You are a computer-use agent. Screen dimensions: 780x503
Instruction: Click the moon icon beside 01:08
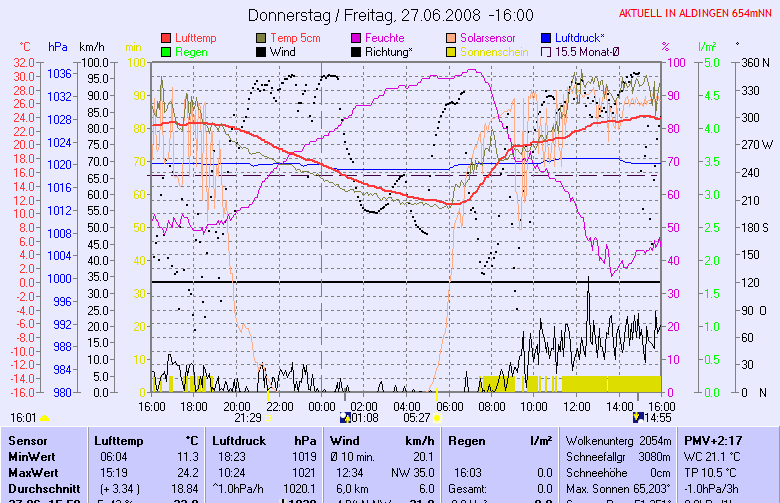(x=346, y=417)
